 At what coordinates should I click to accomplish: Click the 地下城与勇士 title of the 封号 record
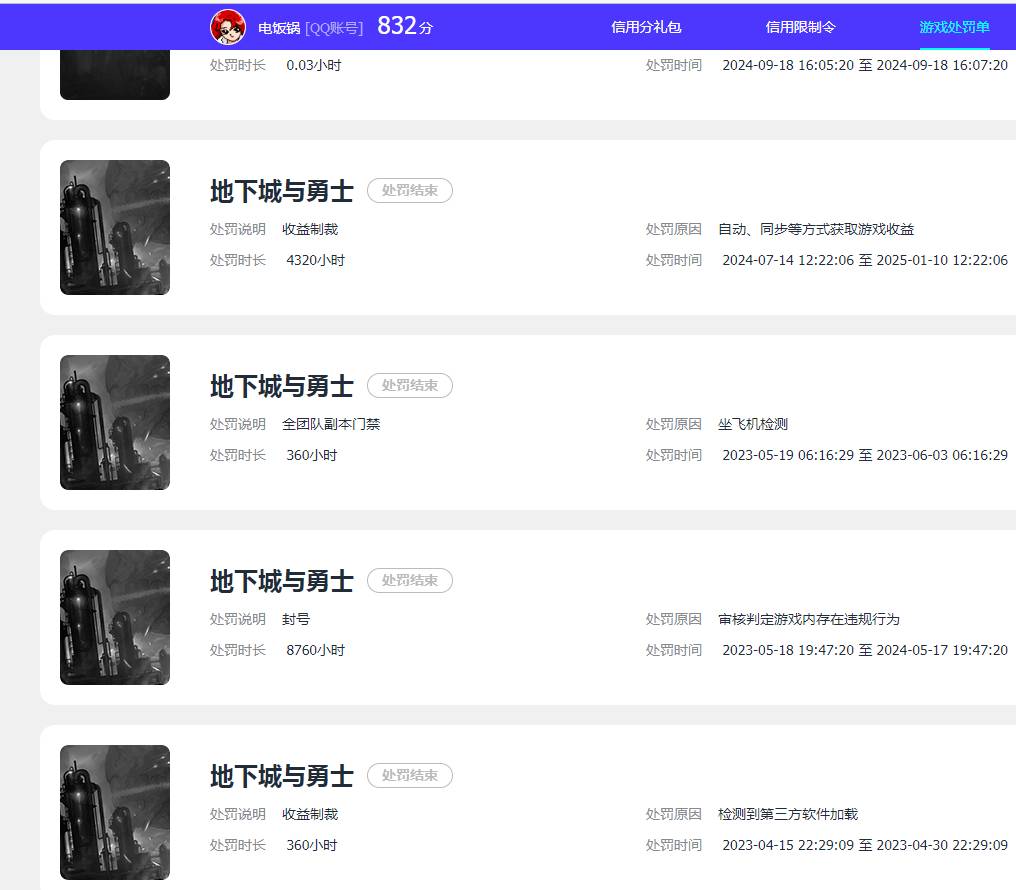[281, 581]
